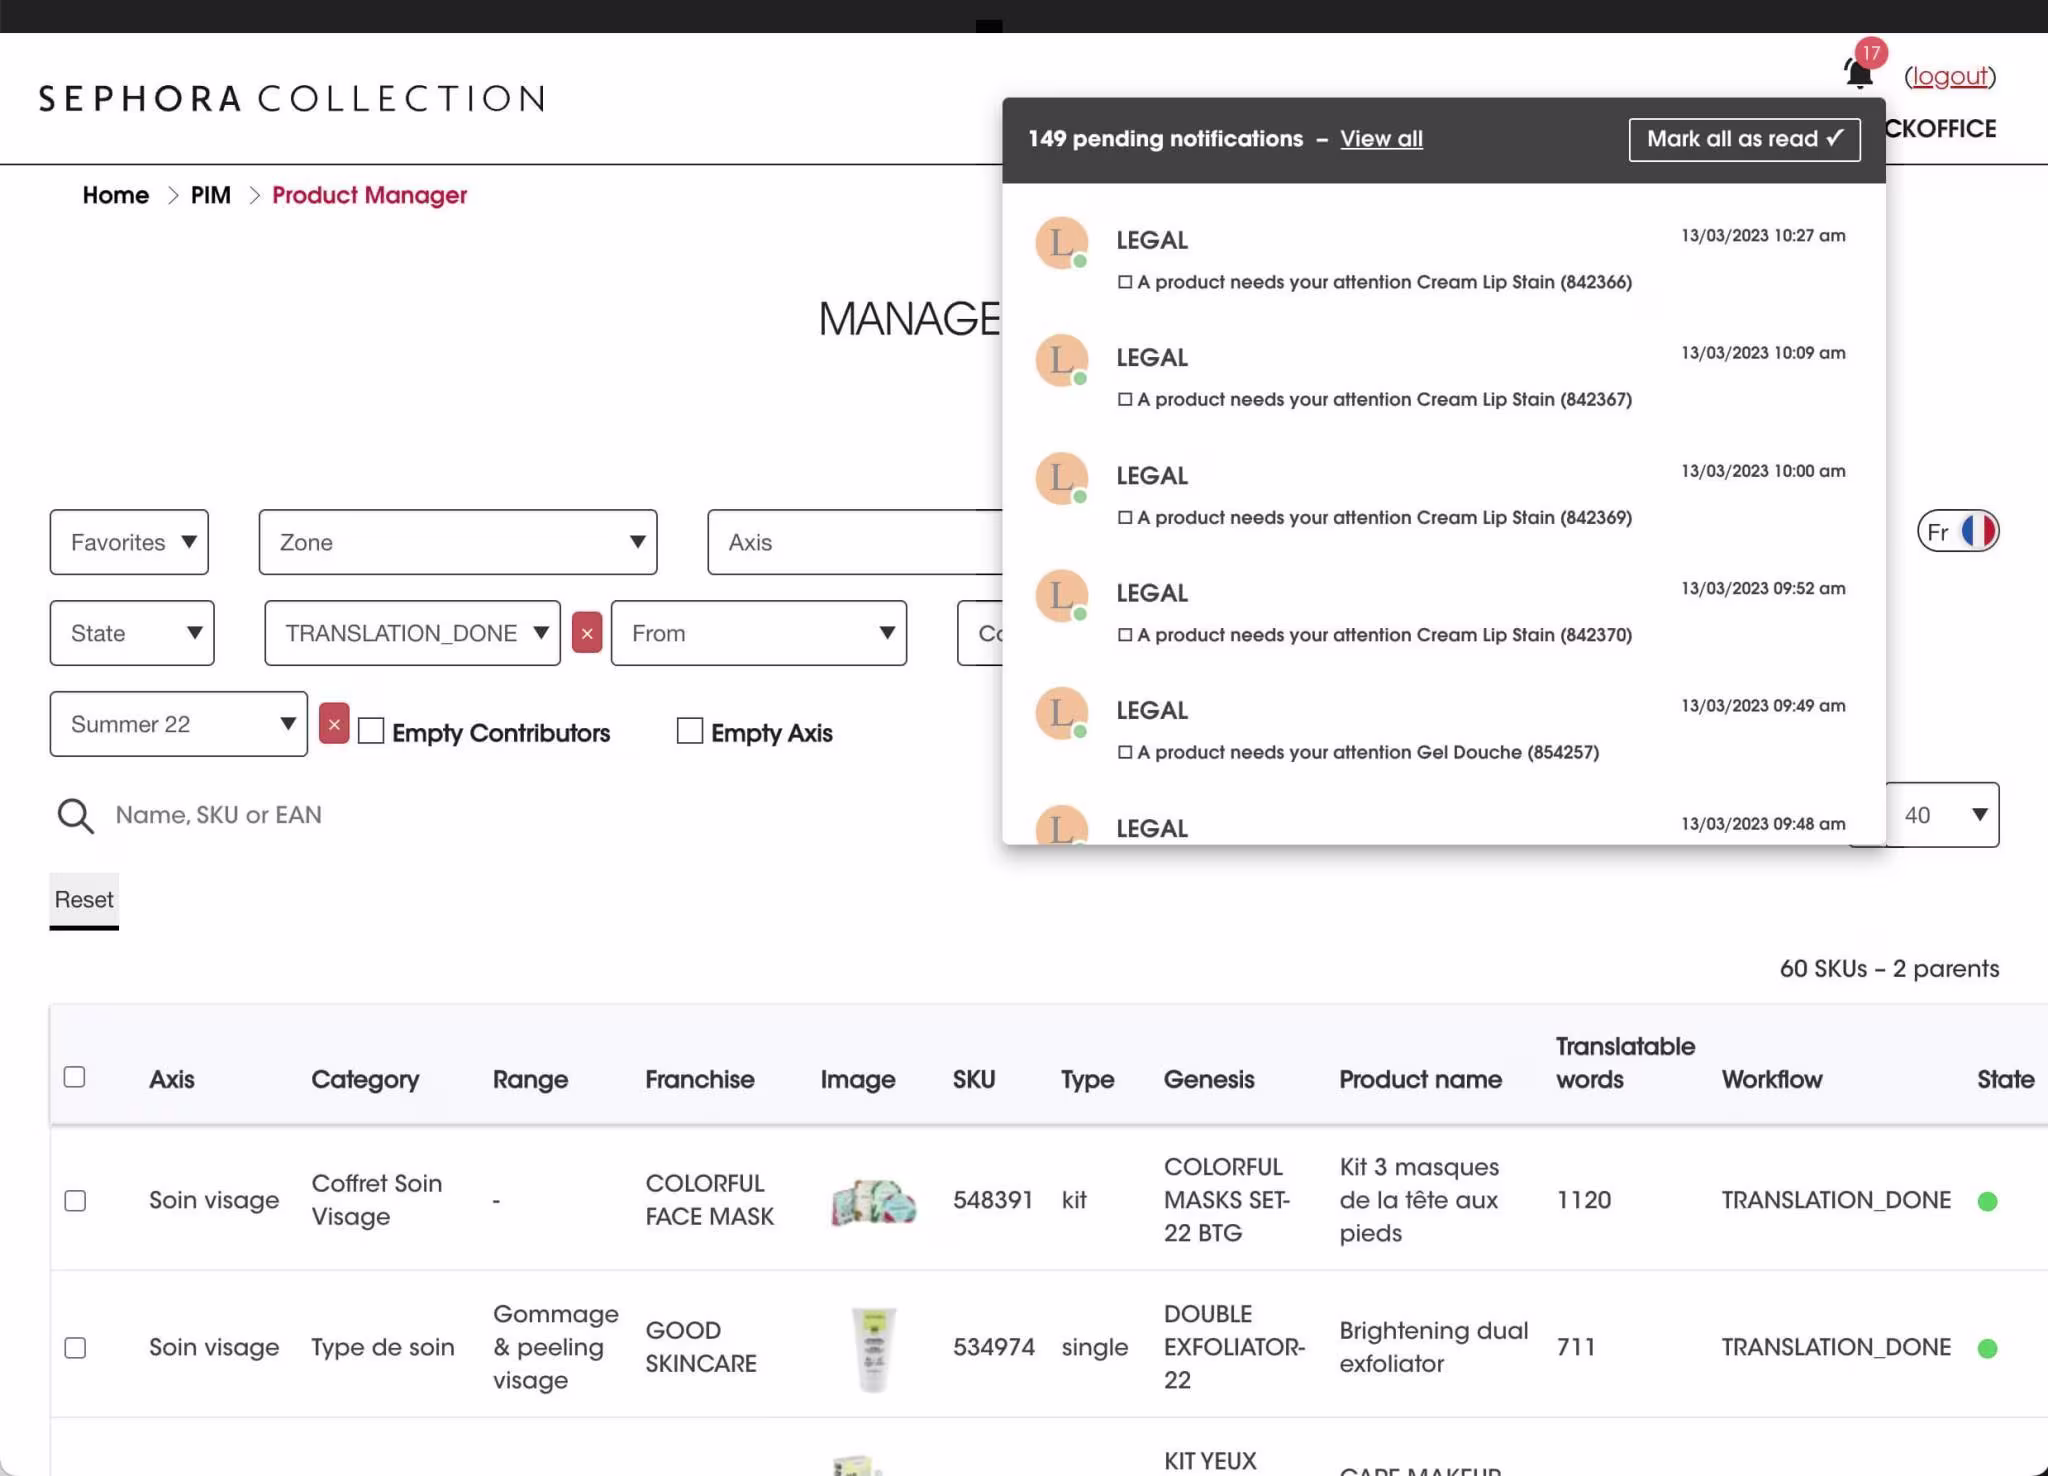The image size is (2048, 1476).
Task: Click the search magnifier icon
Action: point(75,816)
